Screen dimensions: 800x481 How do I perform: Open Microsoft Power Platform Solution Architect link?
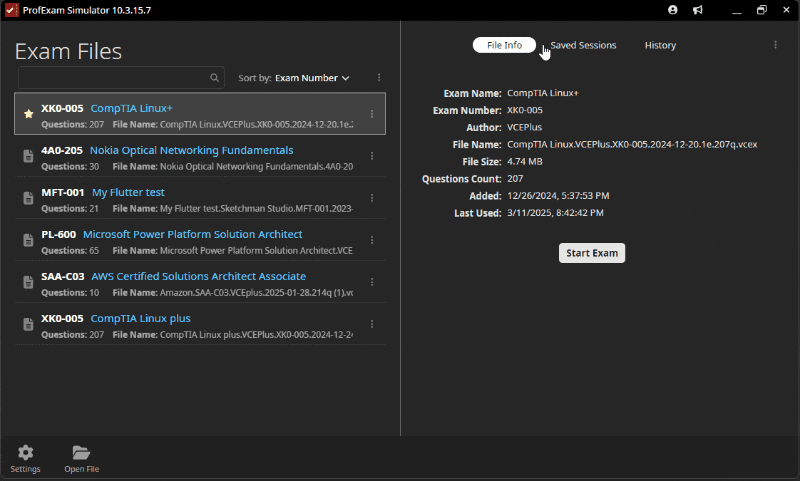point(192,234)
